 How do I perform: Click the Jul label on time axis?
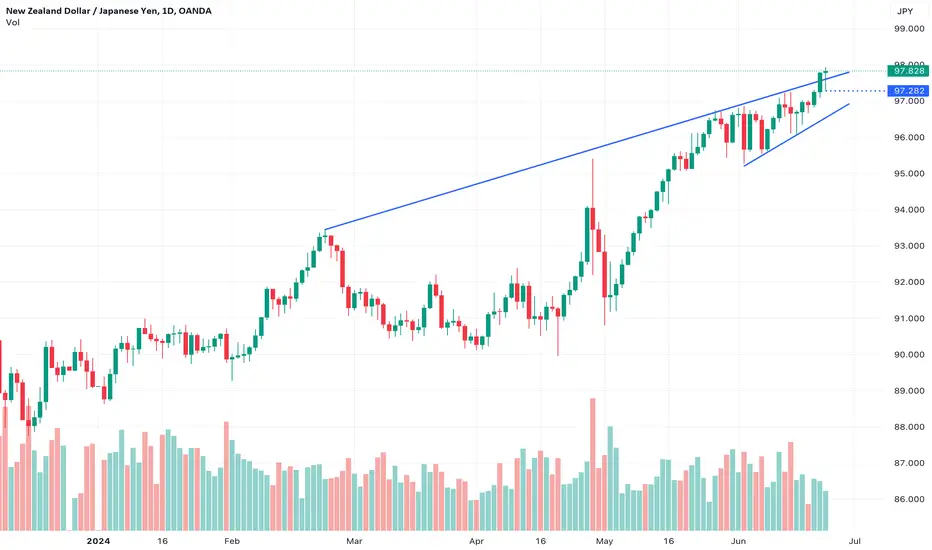point(855,540)
